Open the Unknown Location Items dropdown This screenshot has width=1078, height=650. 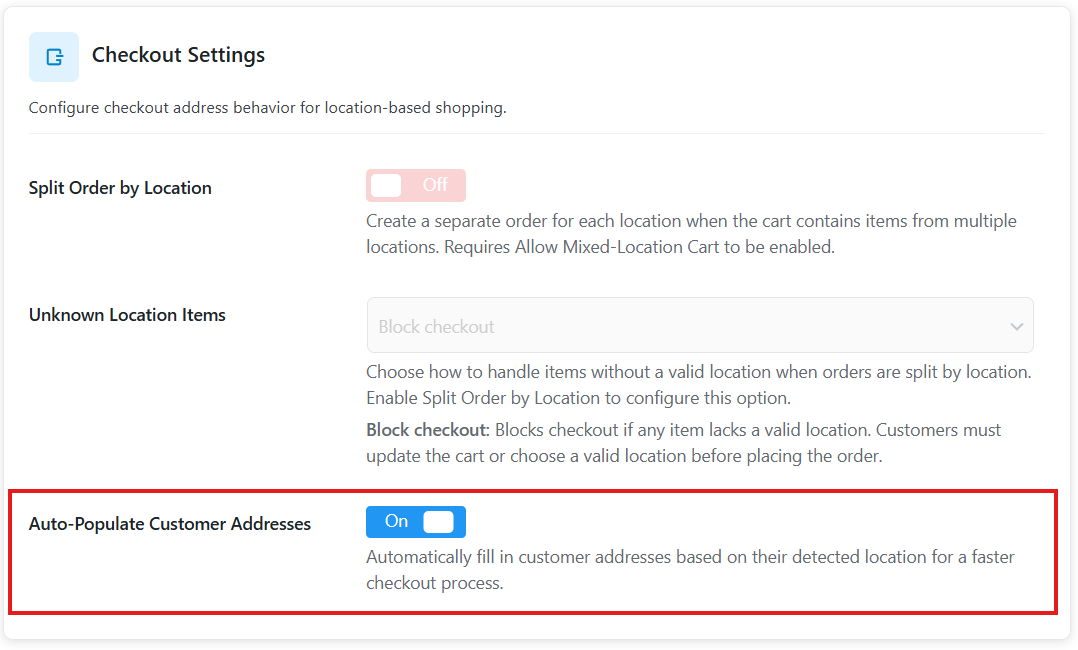coord(700,326)
